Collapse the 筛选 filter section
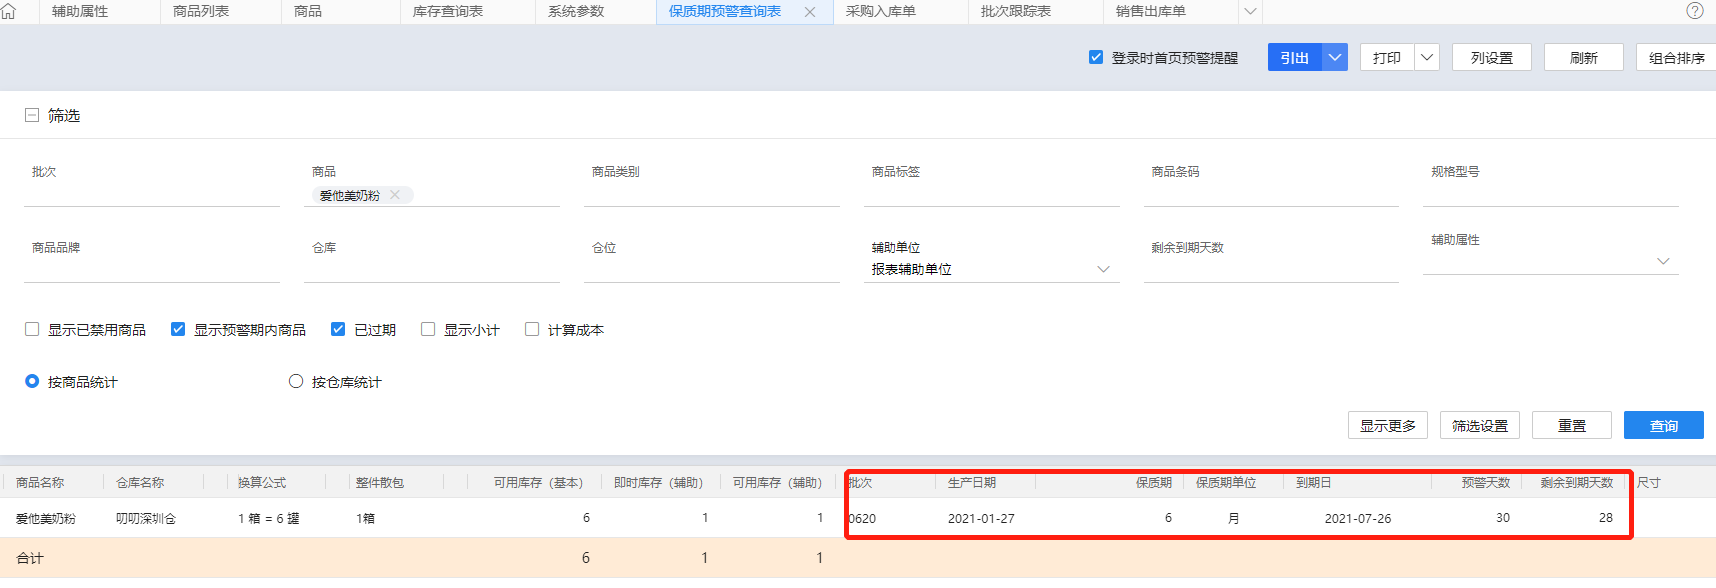Viewport: 1716px width, 588px height. pos(32,115)
